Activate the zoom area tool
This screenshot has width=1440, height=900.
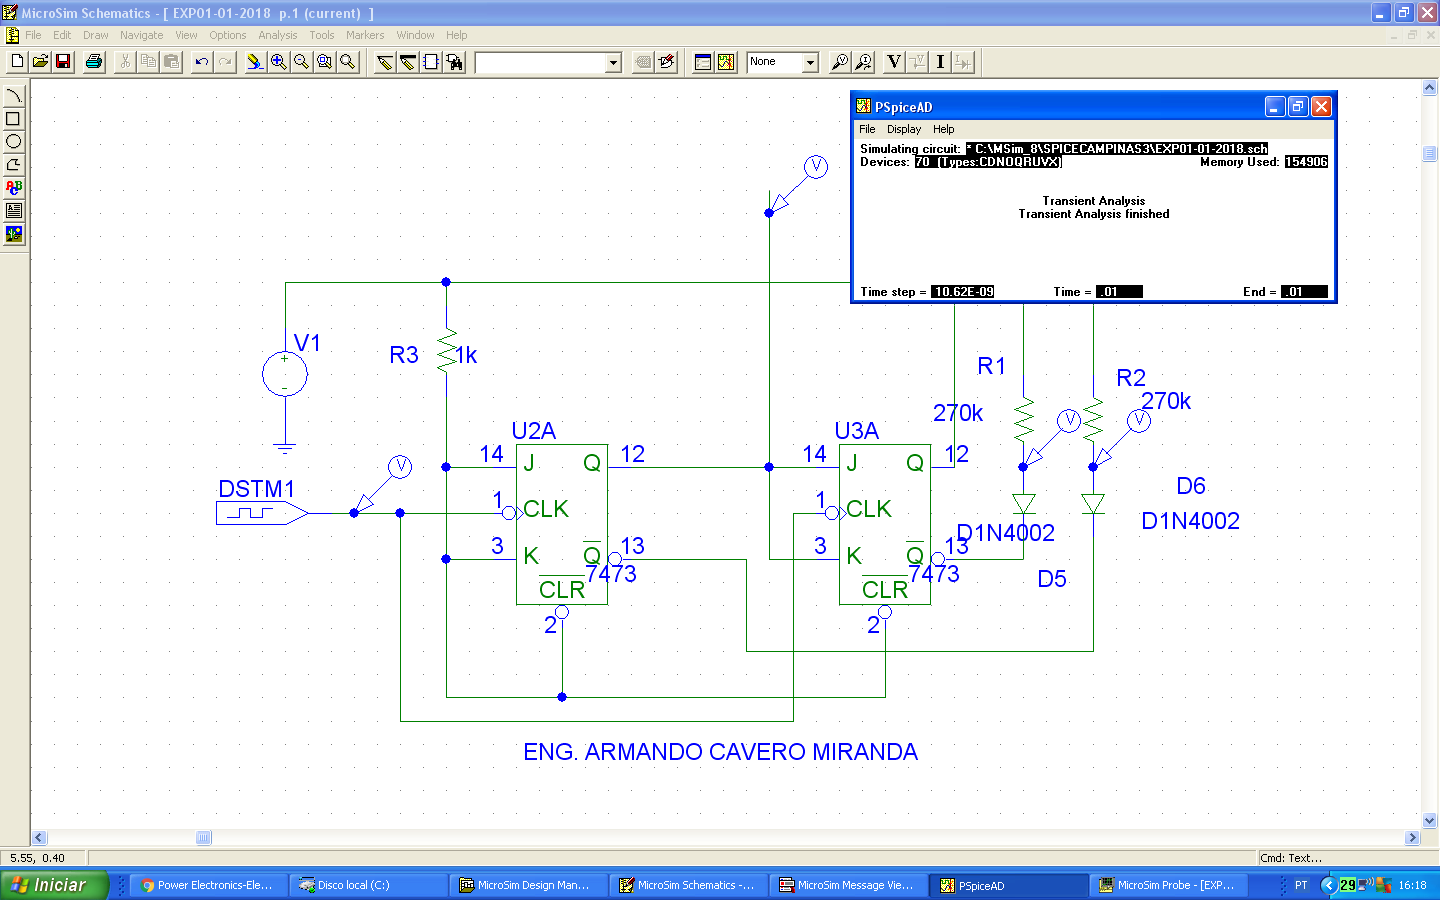point(324,61)
